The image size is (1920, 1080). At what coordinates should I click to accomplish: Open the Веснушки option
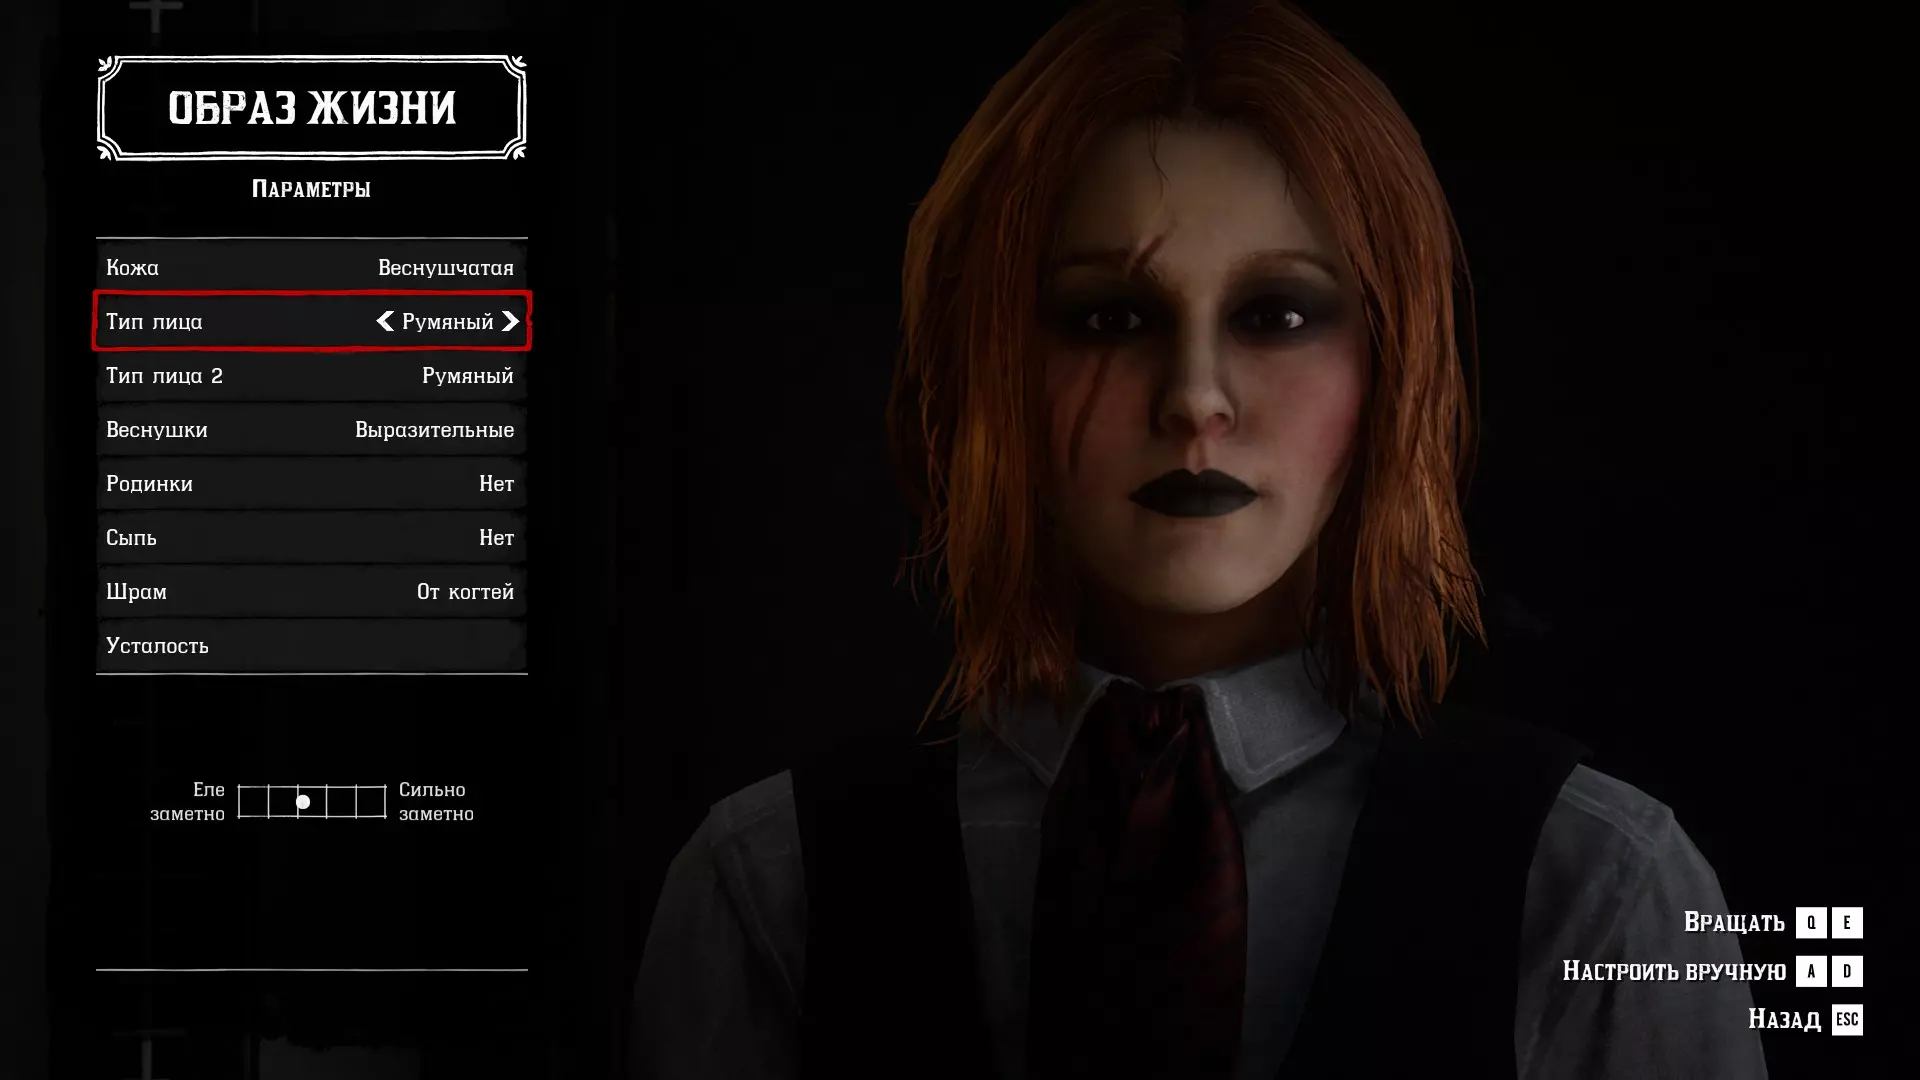[311, 429]
